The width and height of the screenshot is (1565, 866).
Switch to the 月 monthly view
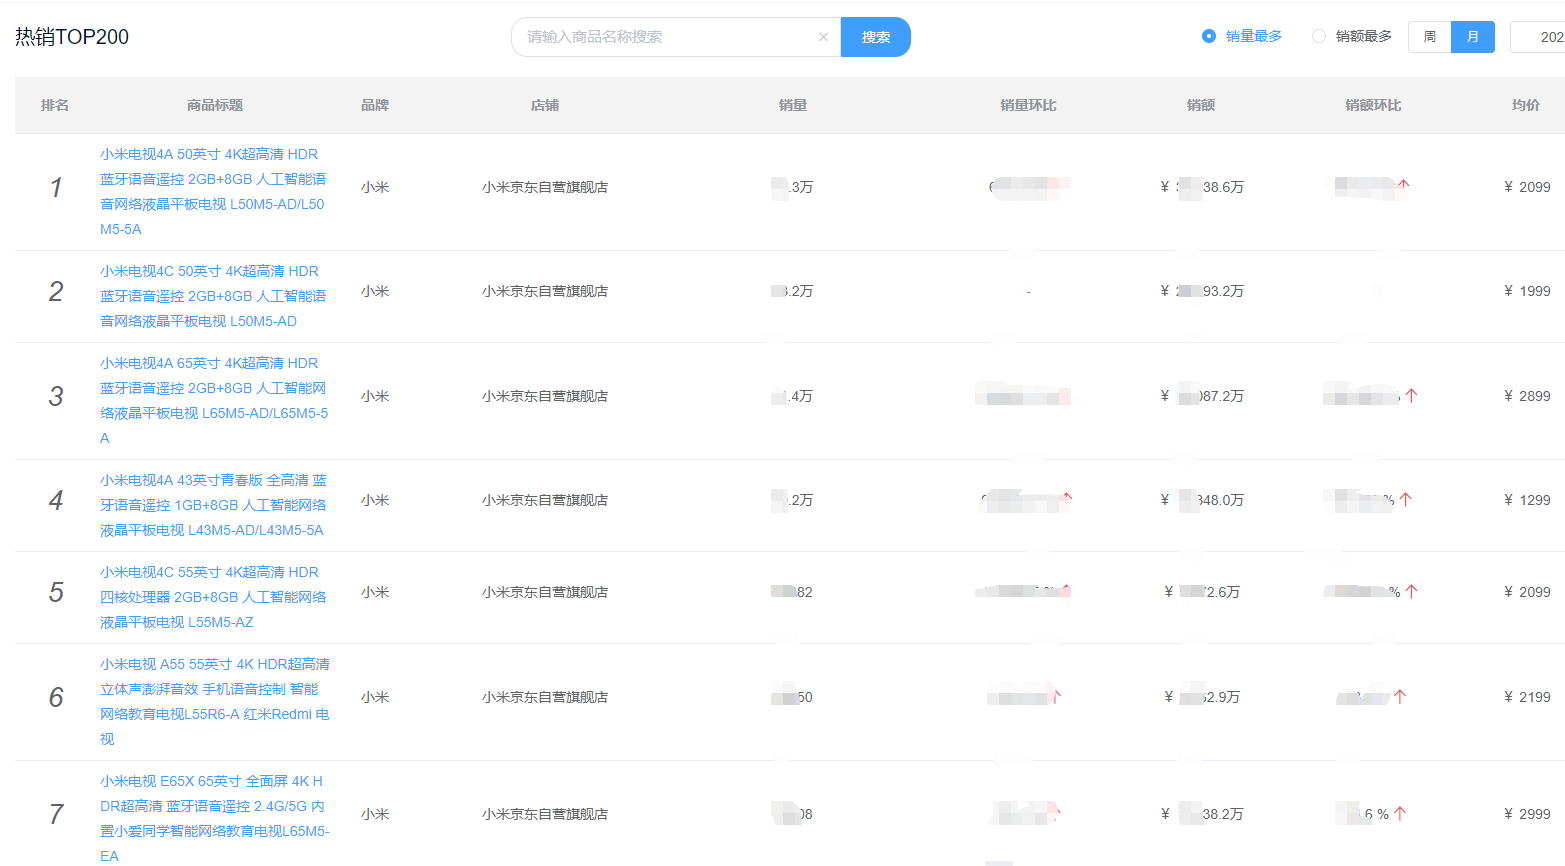coord(1472,37)
